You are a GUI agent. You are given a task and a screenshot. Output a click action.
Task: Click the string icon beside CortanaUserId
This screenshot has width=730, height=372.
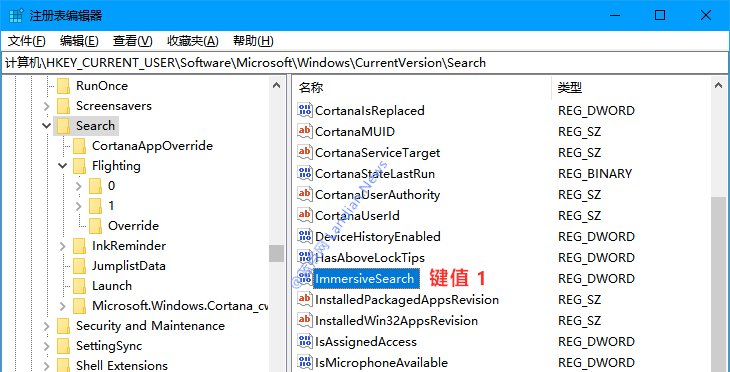point(304,216)
